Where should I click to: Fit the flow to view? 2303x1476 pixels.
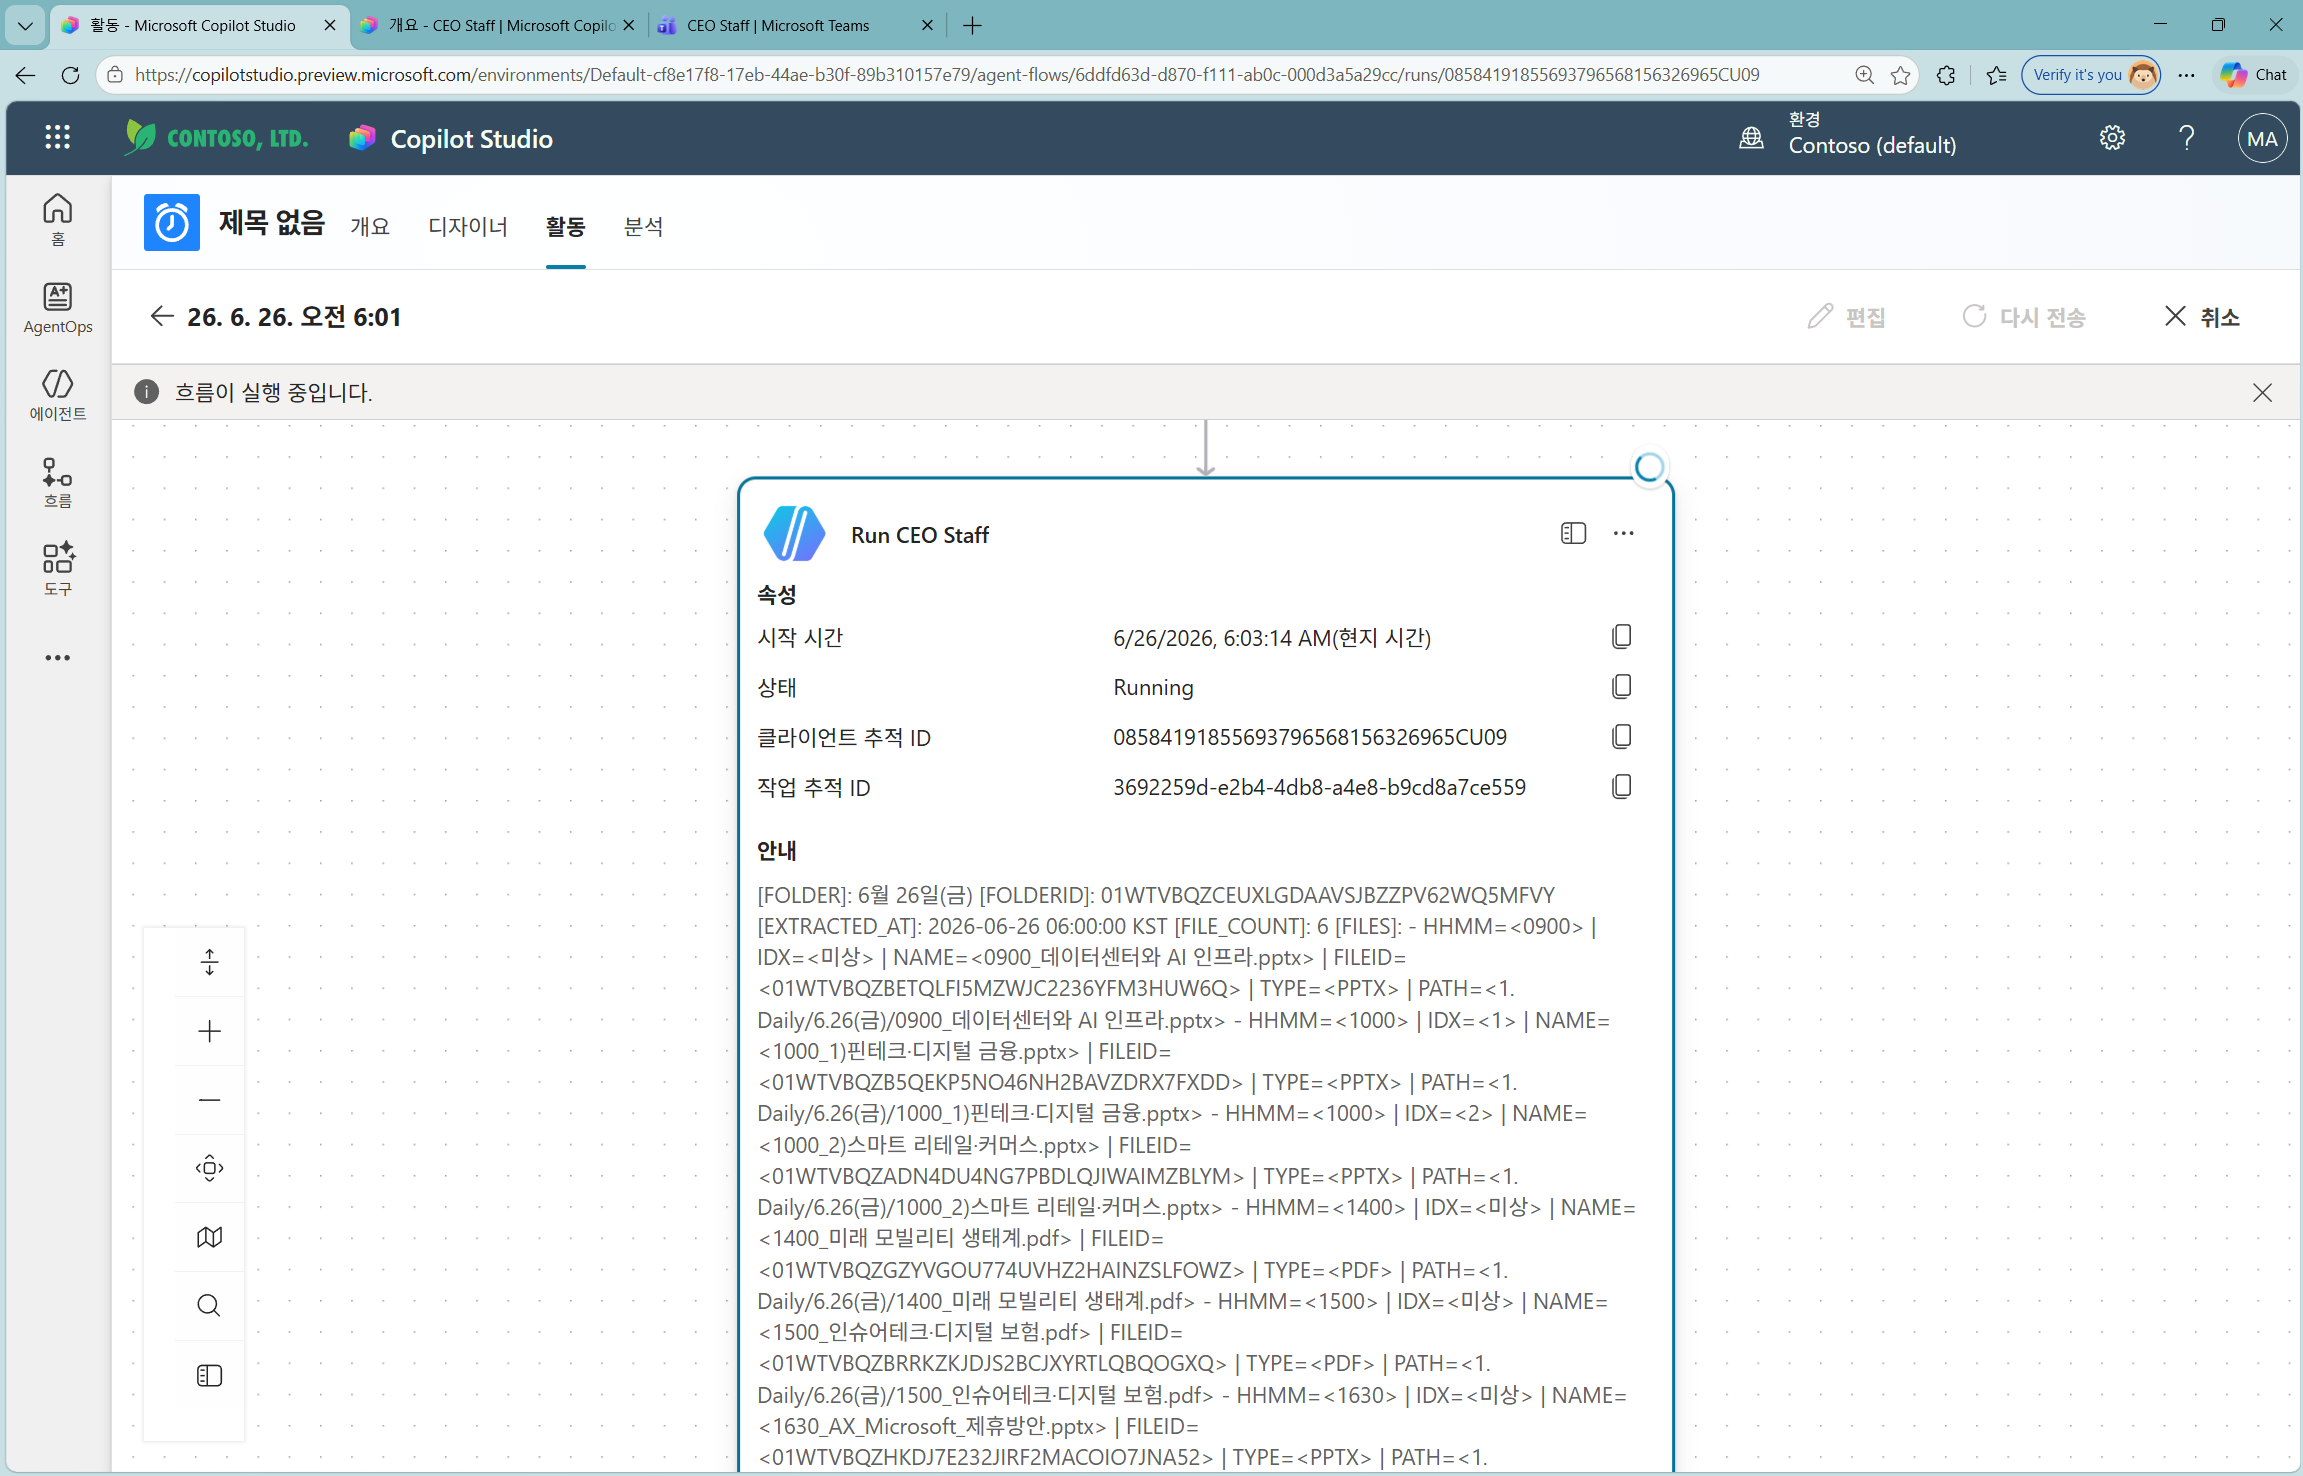[x=209, y=1168]
